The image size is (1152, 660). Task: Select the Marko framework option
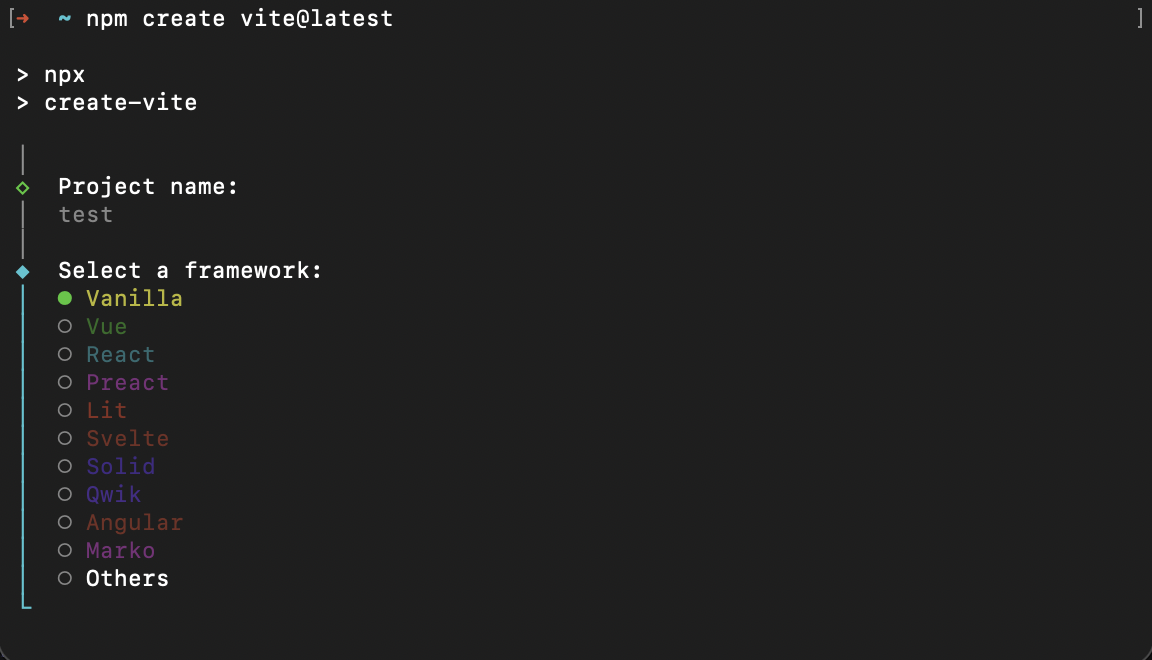[x=120, y=550]
